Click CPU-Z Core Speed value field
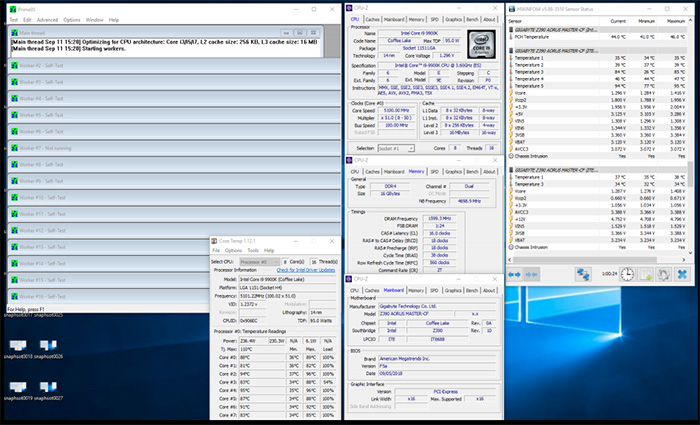 point(395,110)
